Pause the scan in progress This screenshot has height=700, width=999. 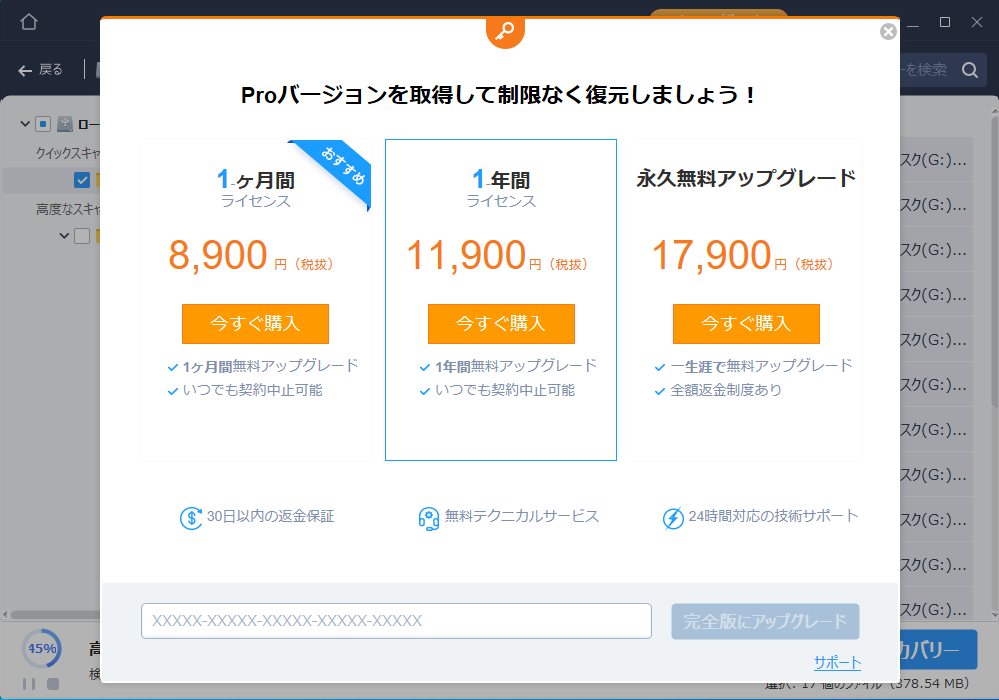(x=29, y=684)
